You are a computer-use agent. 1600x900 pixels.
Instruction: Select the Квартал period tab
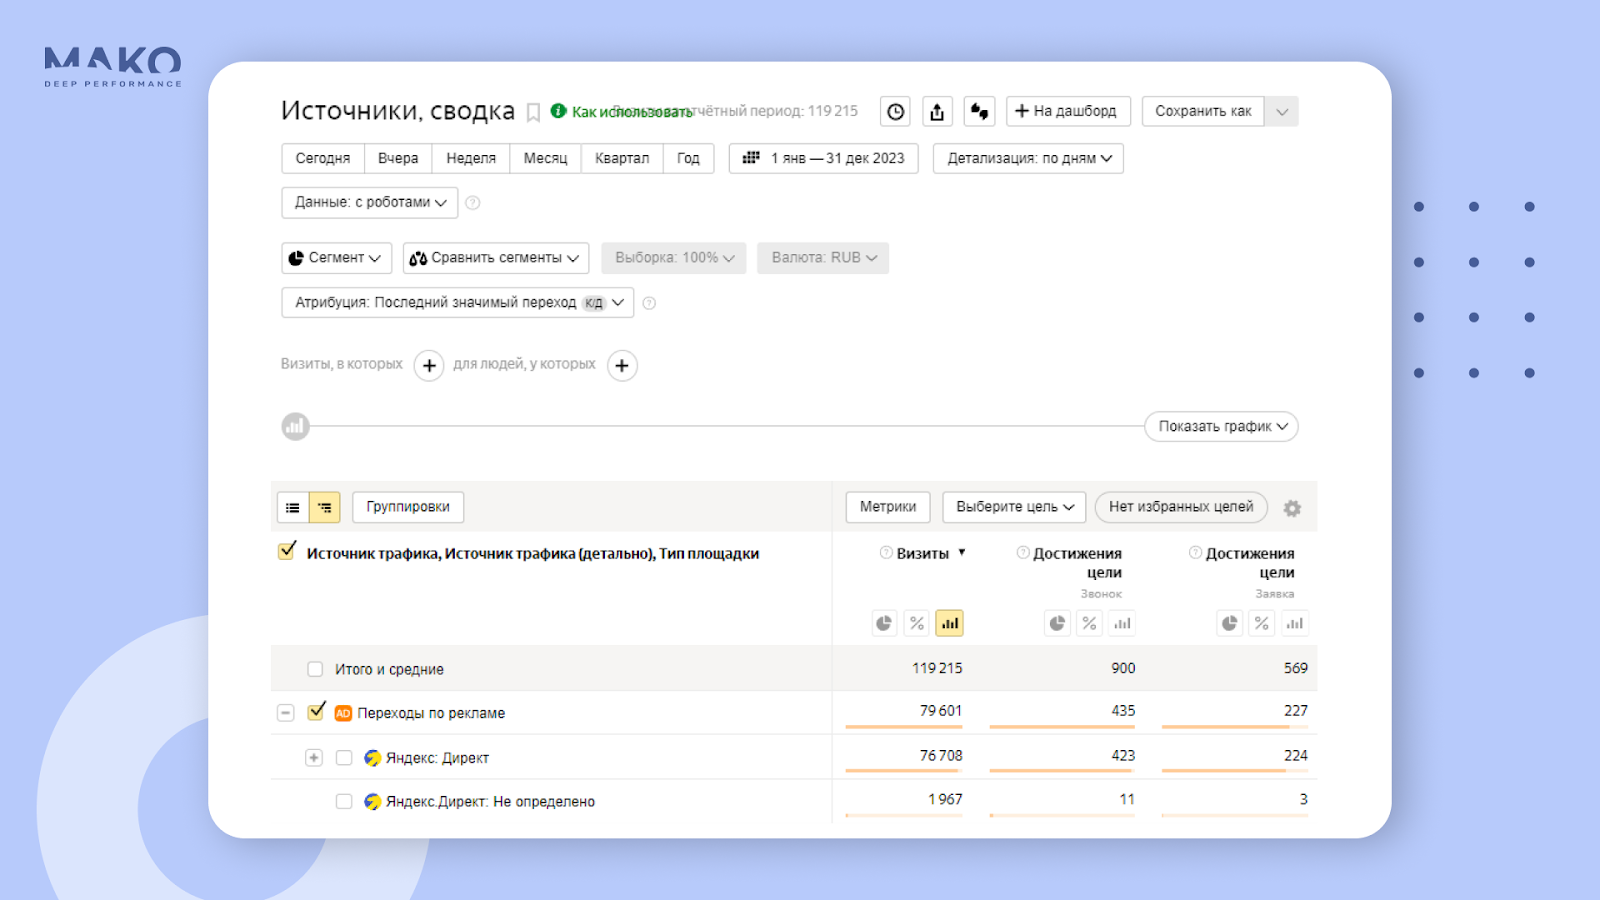tap(622, 159)
